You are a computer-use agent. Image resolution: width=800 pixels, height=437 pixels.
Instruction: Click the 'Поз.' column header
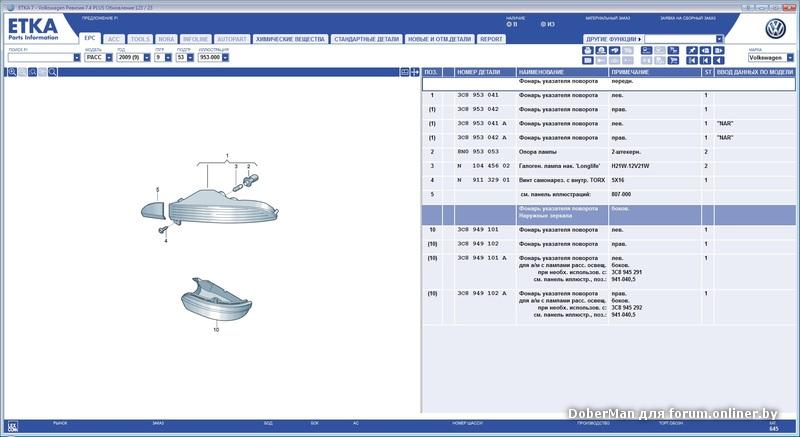432,72
